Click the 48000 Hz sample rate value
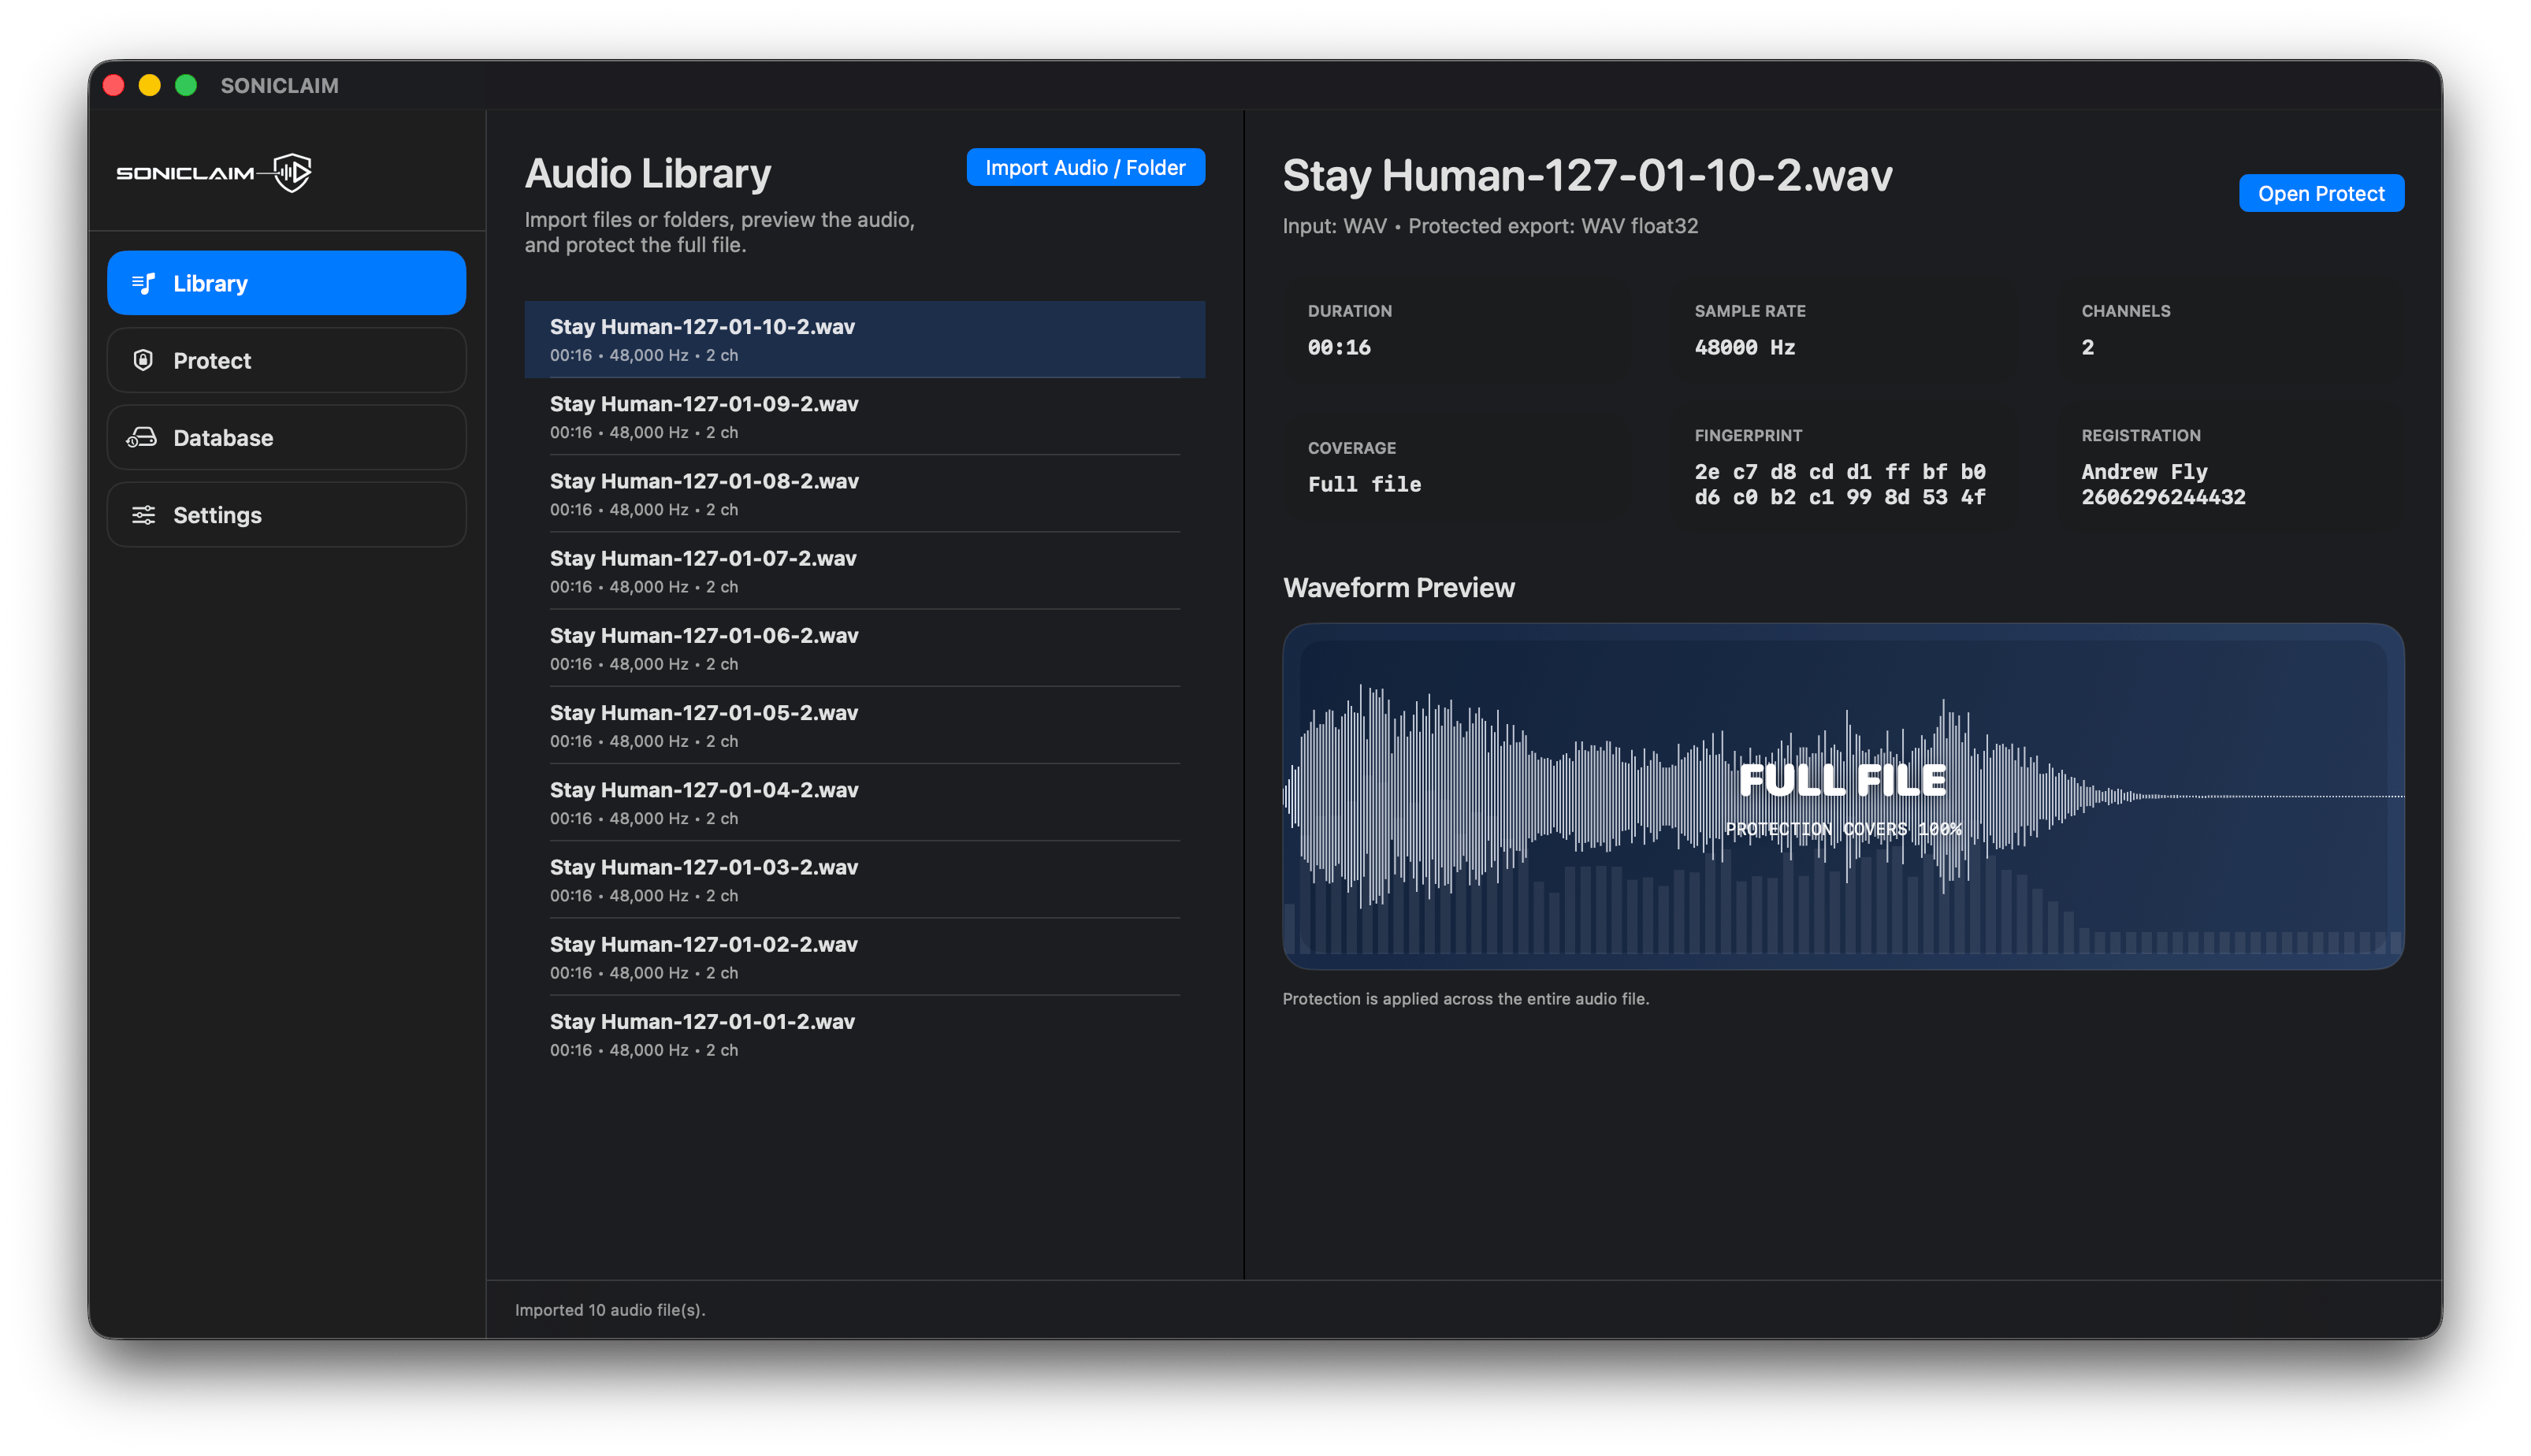This screenshot has width=2531, height=1456. pos(1744,347)
